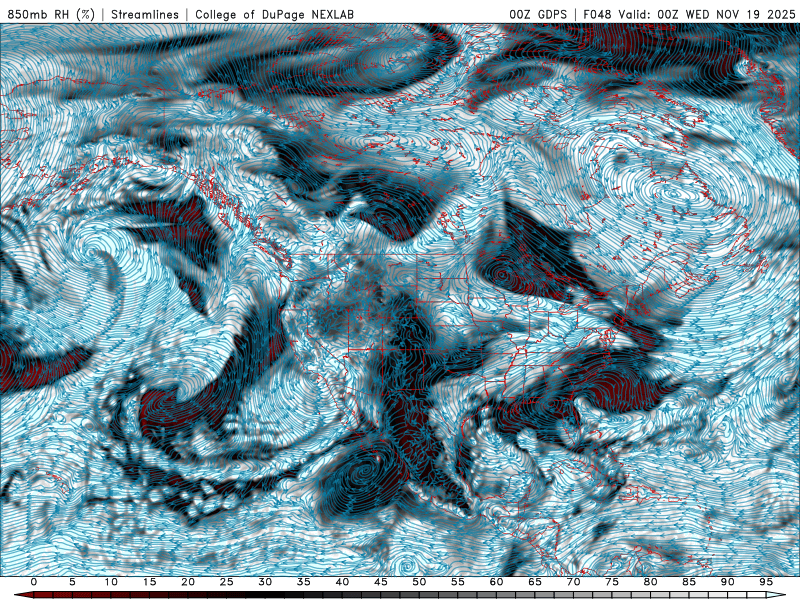Click the 65 label on the color scale
The image size is (800, 600).
point(535,582)
